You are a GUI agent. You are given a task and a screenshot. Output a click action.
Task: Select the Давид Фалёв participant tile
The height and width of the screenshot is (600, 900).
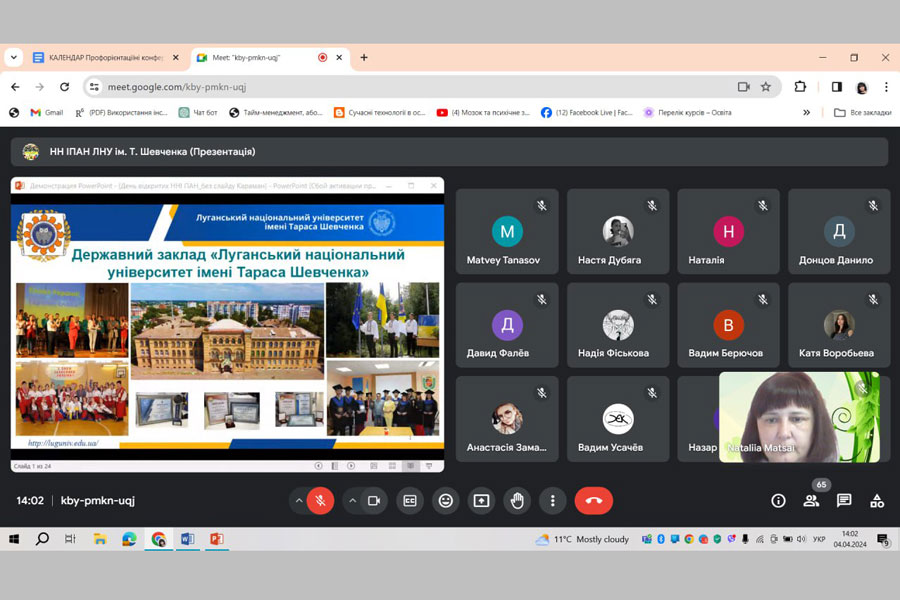point(507,325)
